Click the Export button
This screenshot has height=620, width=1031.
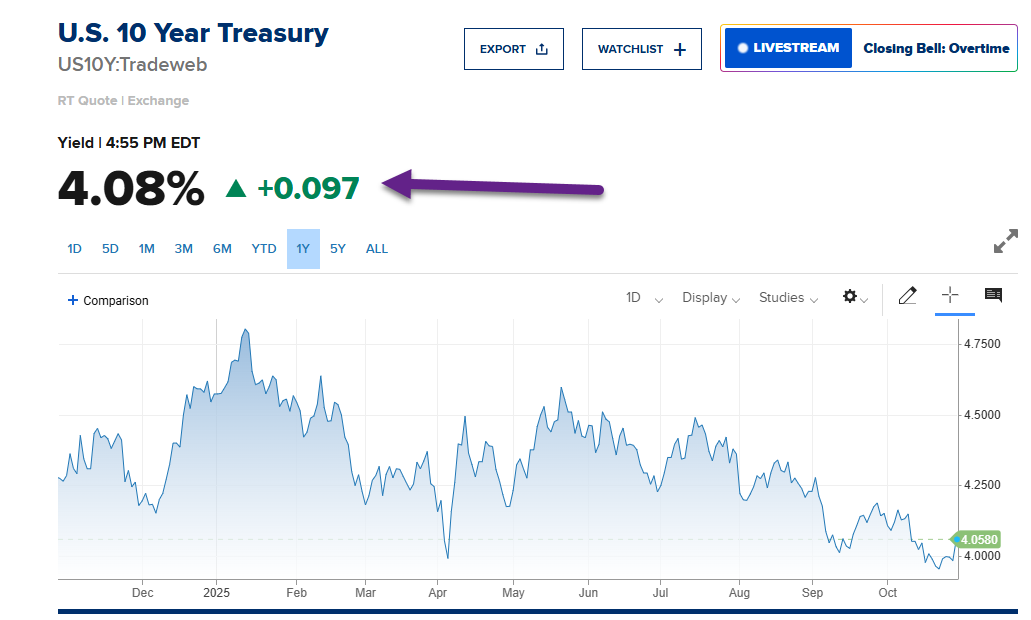[x=513, y=49]
